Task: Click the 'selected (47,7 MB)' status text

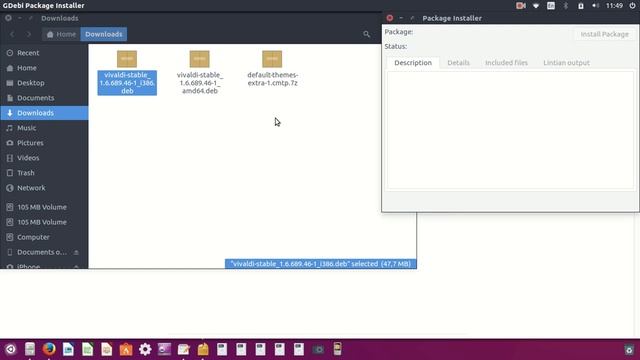Action: pos(381,264)
